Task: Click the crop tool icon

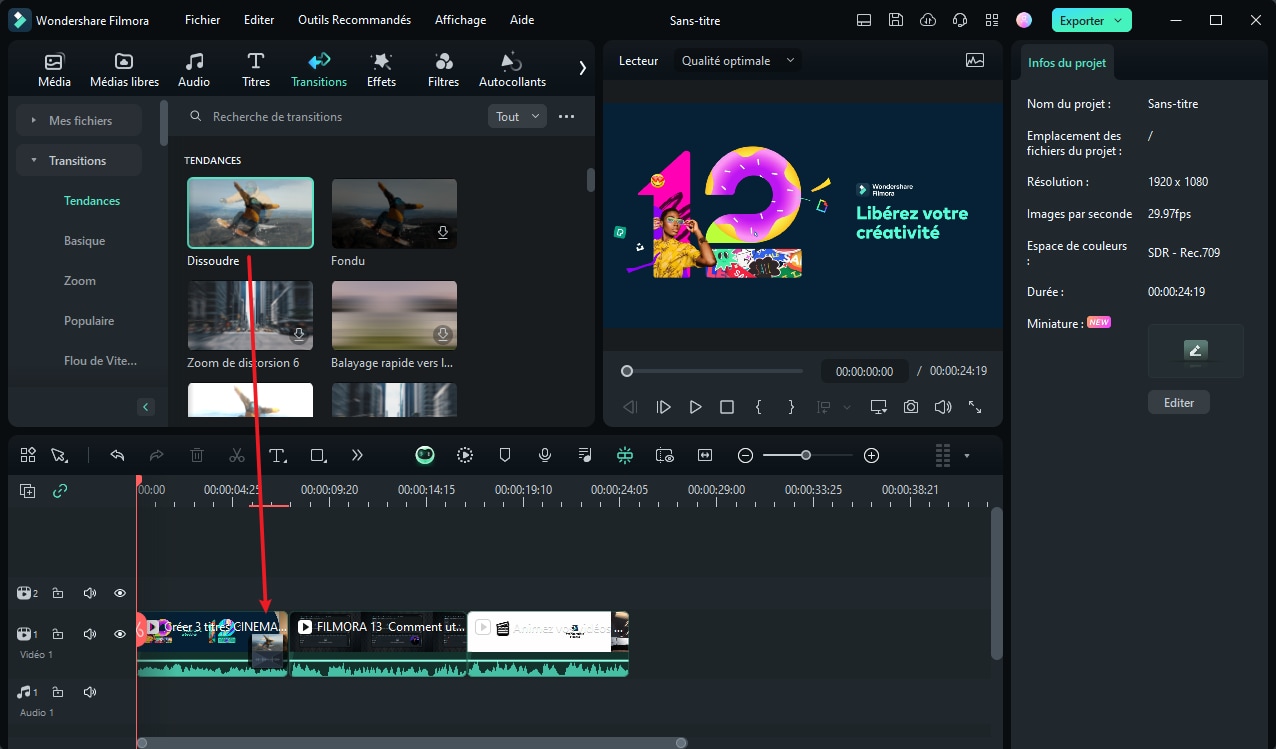Action: coord(318,455)
